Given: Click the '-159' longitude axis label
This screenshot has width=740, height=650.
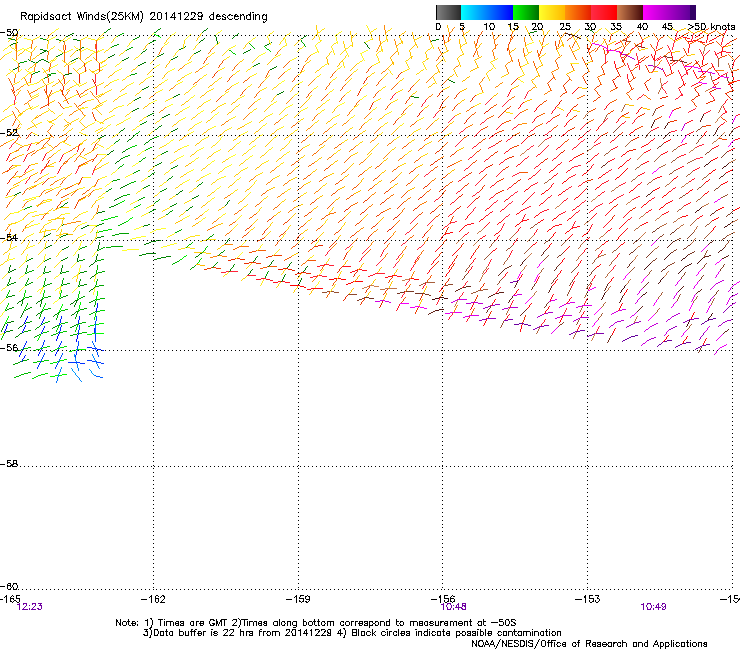Looking at the screenshot, I should [x=298, y=599].
